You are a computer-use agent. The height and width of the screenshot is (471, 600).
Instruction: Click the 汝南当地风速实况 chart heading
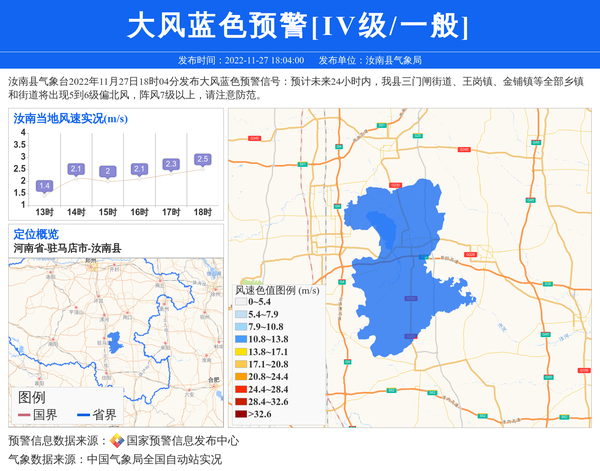(x=69, y=118)
